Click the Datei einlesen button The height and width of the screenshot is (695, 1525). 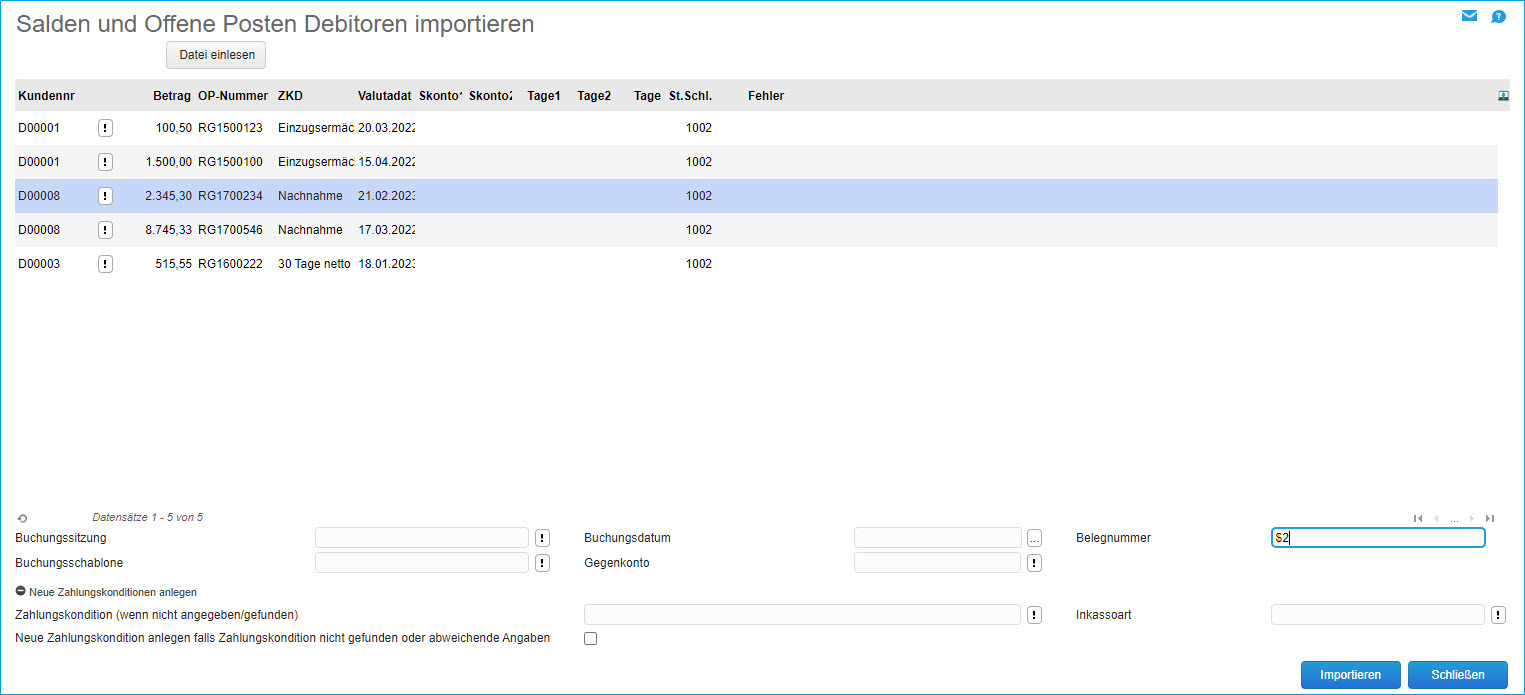[x=216, y=55]
